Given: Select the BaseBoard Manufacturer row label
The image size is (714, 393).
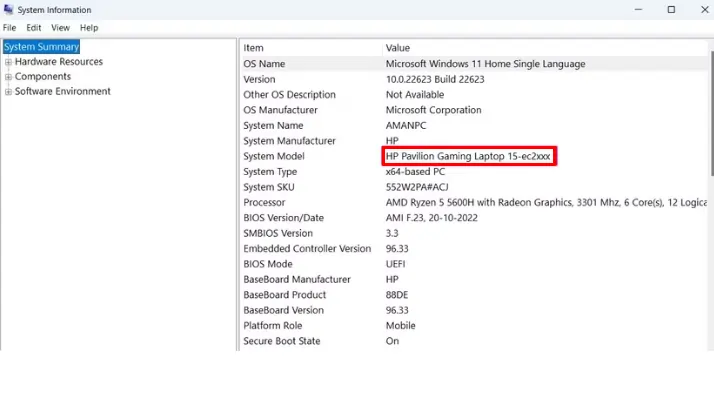Looking at the screenshot, I should [x=297, y=280].
